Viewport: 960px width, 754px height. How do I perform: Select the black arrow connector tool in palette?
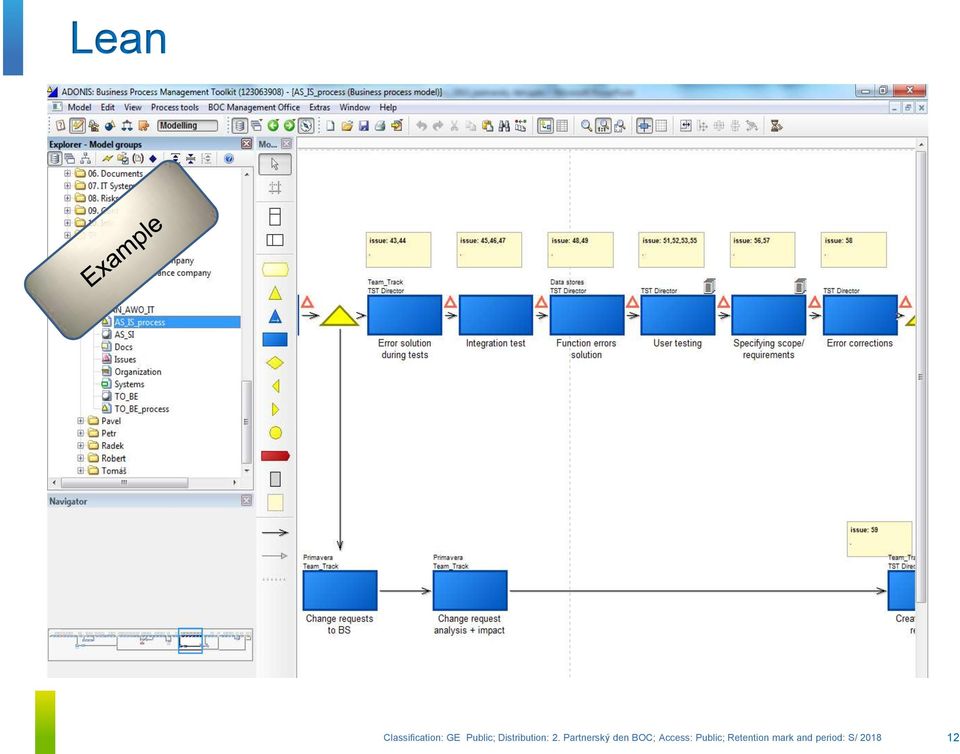(275, 532)
